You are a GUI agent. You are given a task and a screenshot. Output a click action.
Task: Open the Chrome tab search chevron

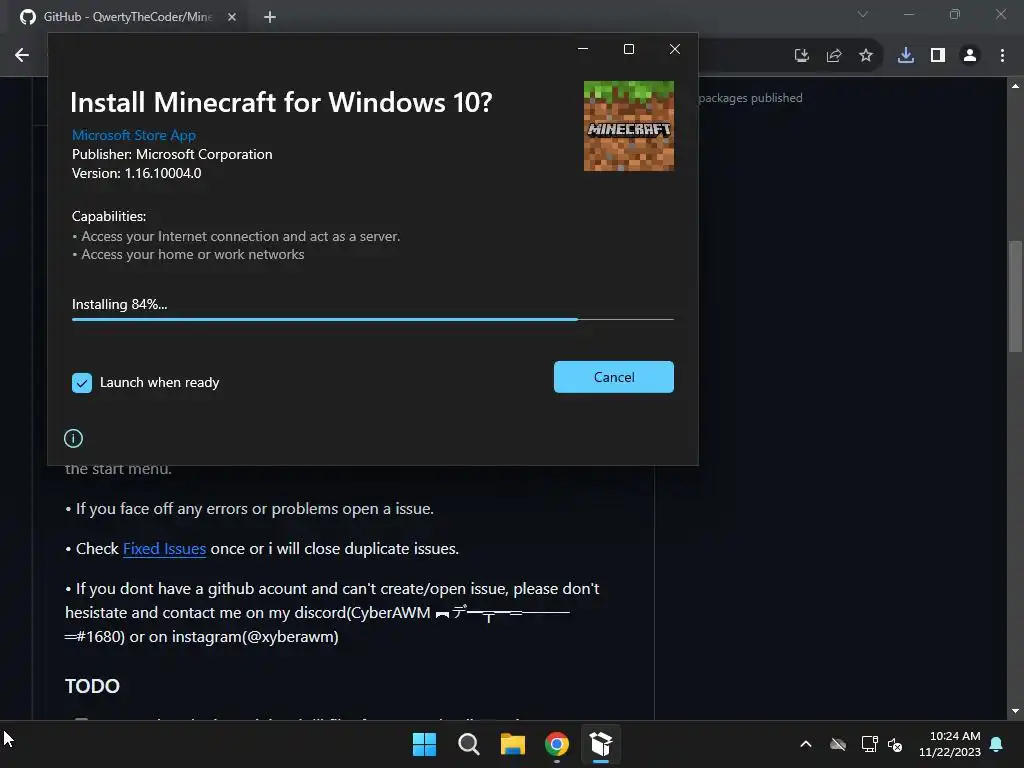(863, 14)
